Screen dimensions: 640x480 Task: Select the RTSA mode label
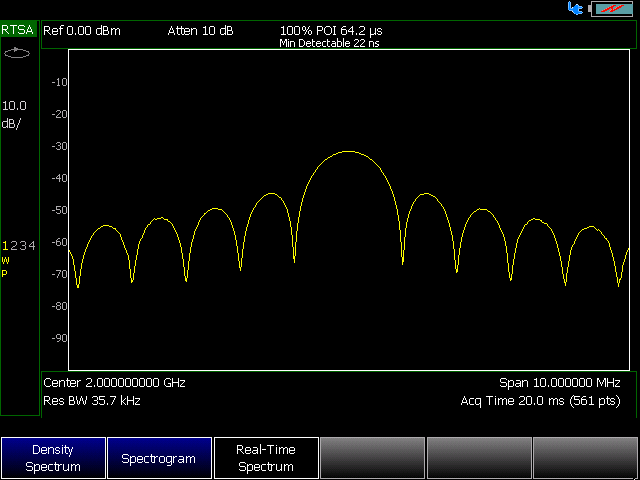coord(18,30)
